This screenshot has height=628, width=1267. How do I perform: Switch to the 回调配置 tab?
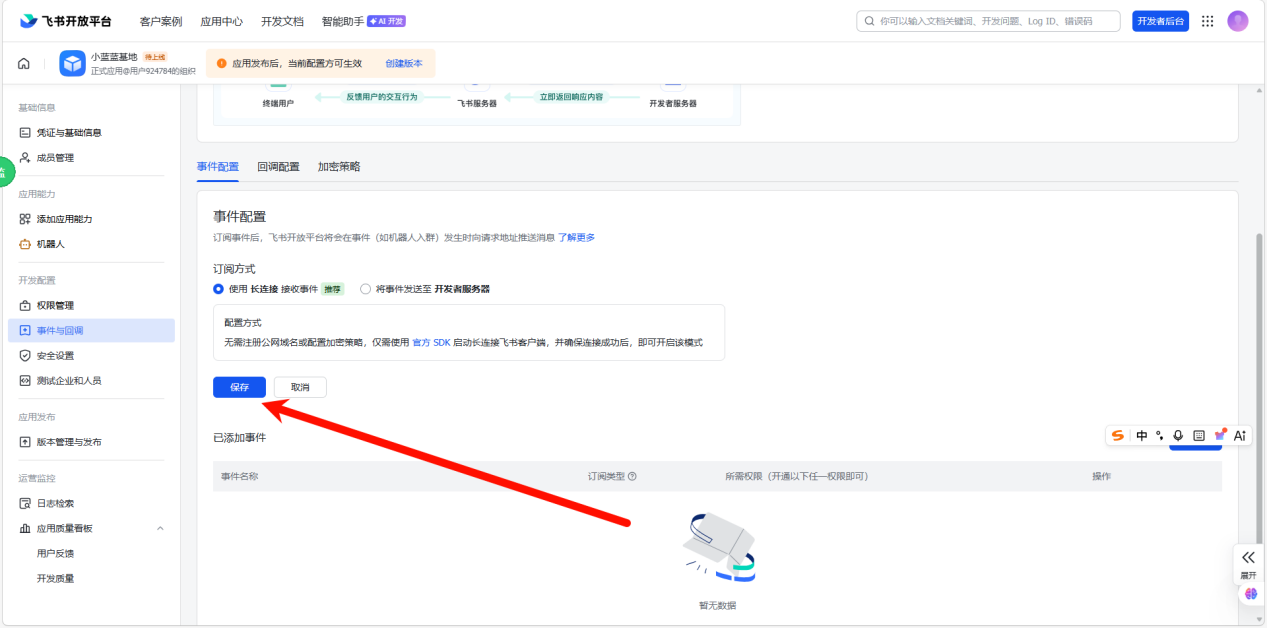[x=278, y=167]
